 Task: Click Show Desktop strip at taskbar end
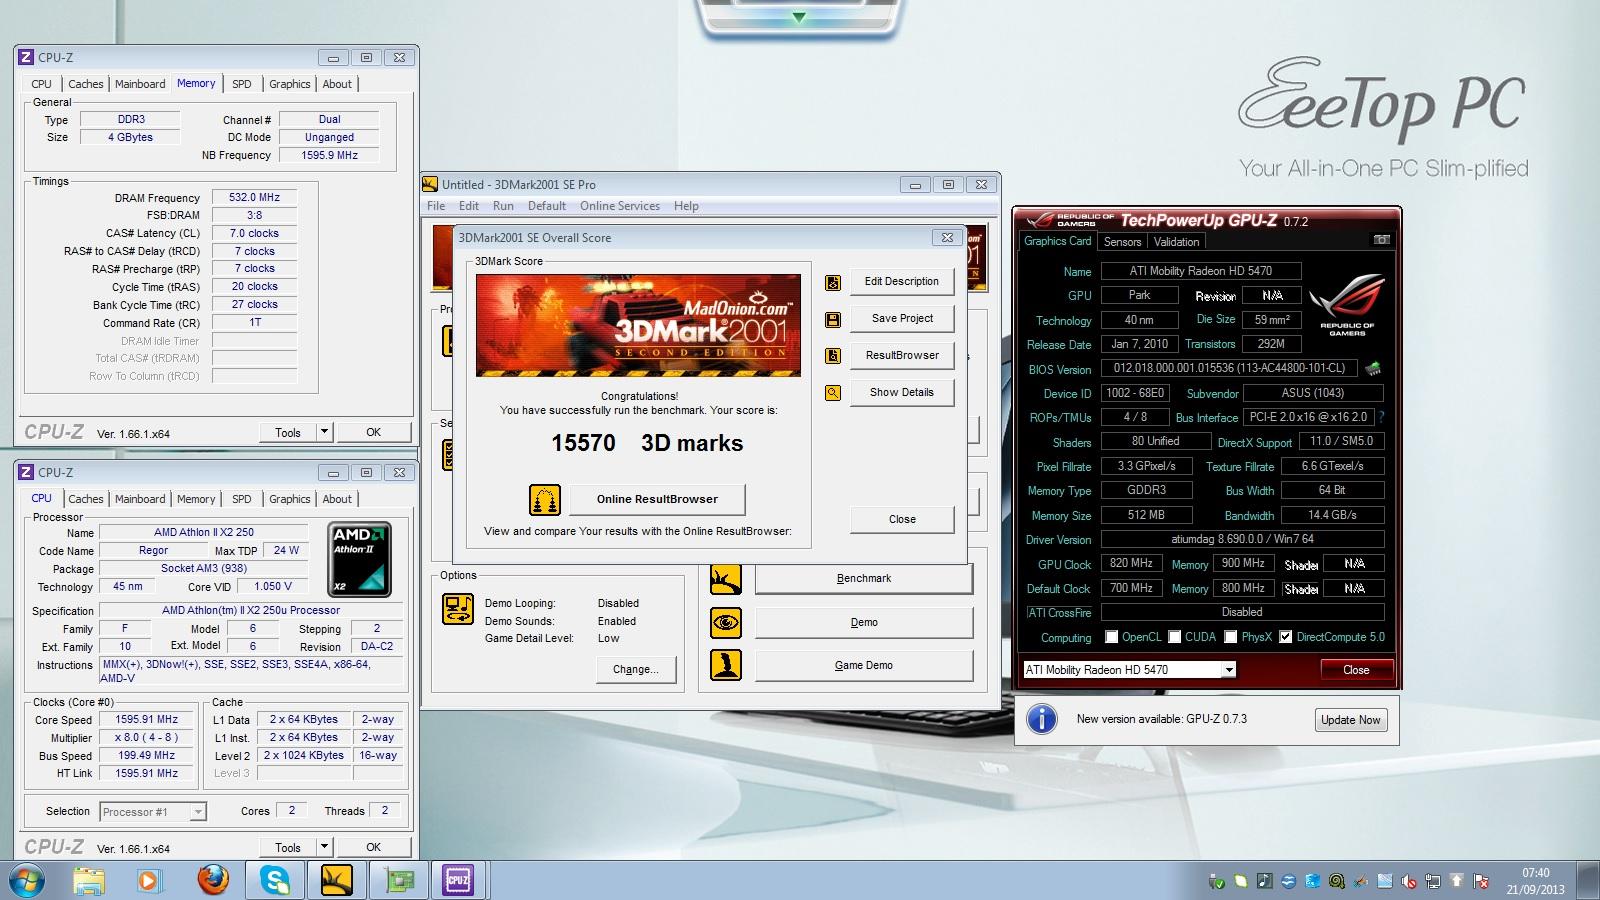pyautogui.click(x=1588, y=881)
